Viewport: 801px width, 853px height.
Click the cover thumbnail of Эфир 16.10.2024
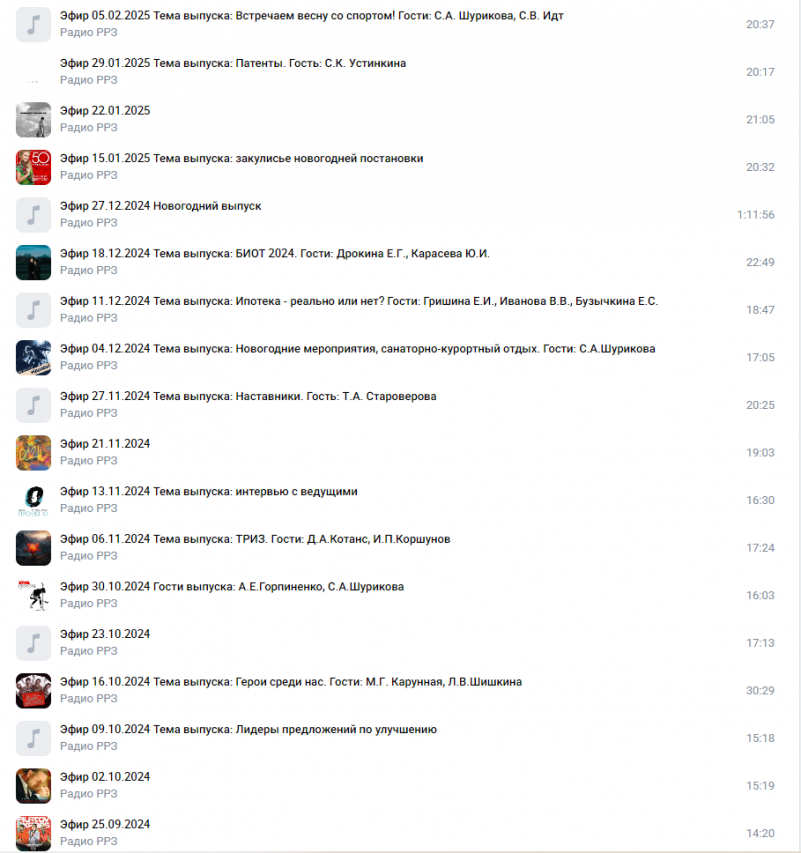pos(33,691)
